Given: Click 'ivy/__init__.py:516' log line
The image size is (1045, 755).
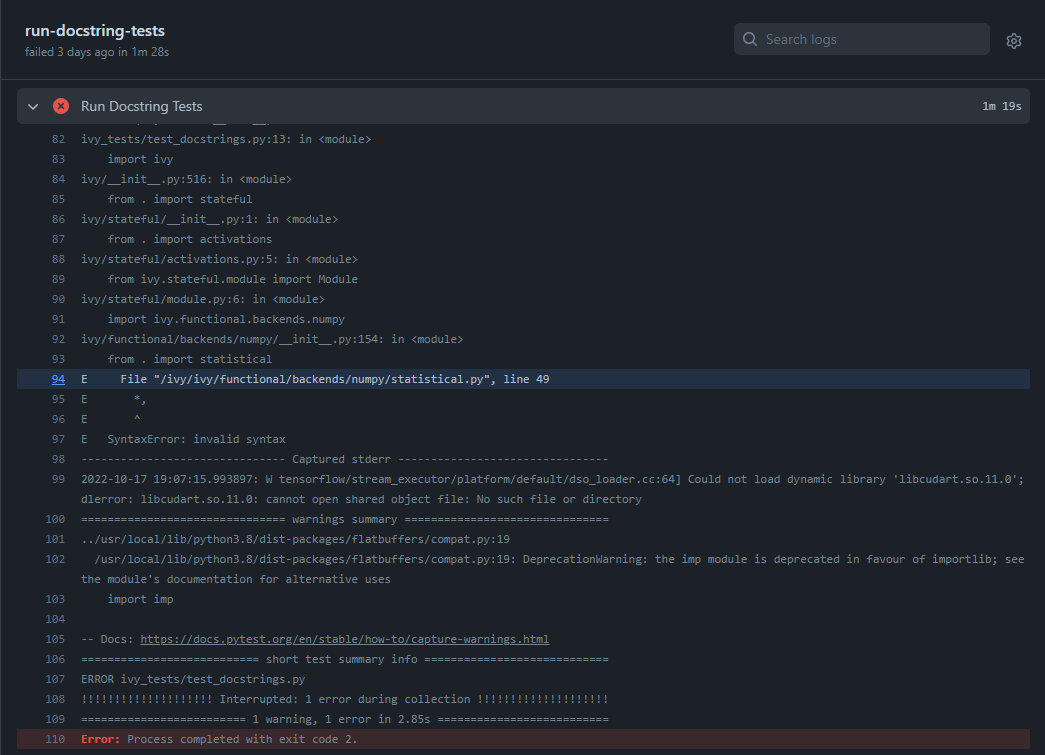Looking at the screenshot, I should pyautogui.click(x=186, y=179).
